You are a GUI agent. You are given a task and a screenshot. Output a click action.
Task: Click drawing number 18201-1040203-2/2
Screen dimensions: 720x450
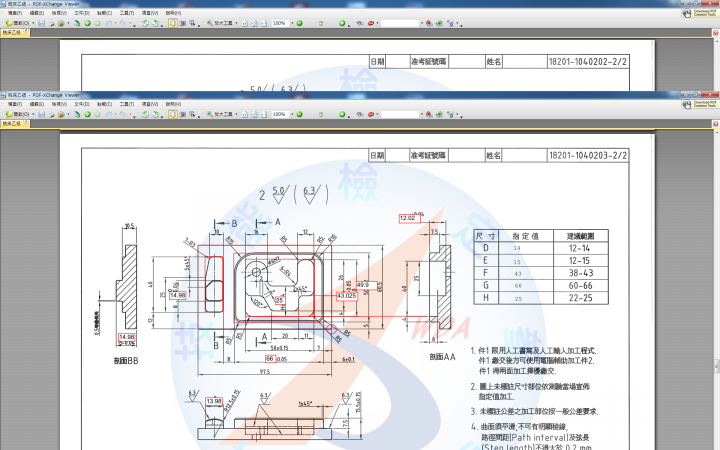588,155
